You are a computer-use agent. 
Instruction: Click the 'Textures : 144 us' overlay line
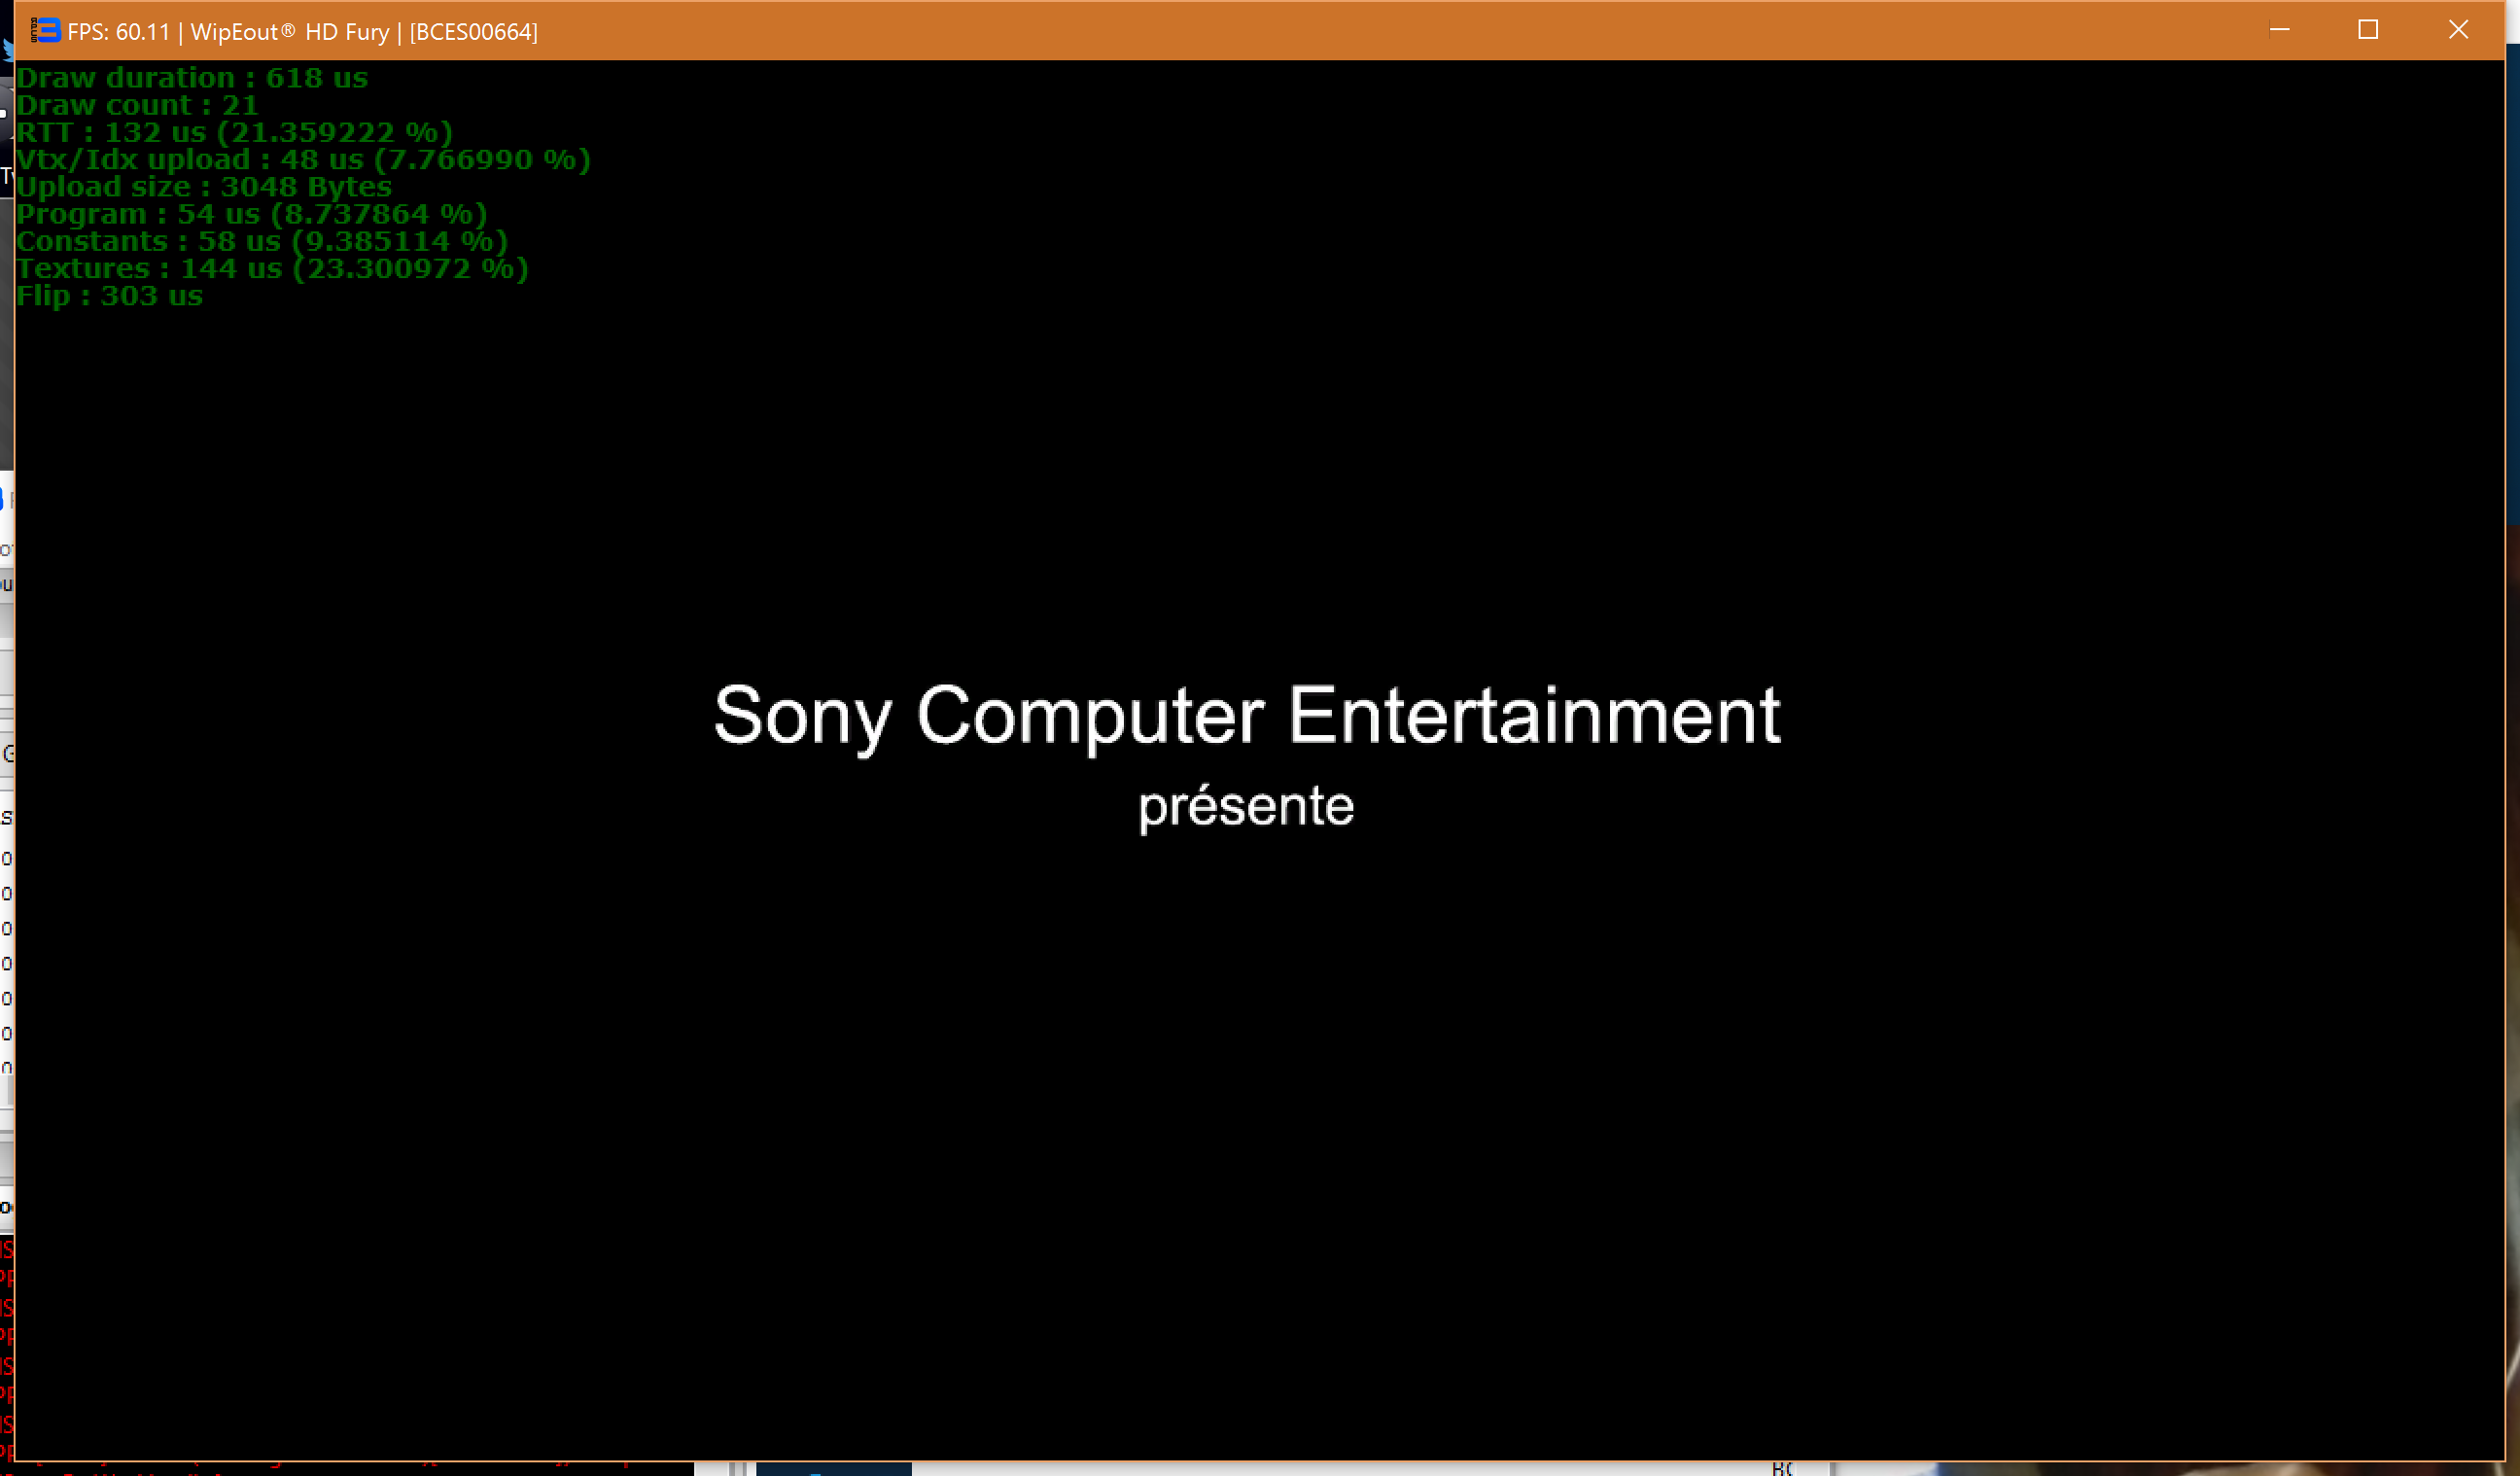[272, 268]
